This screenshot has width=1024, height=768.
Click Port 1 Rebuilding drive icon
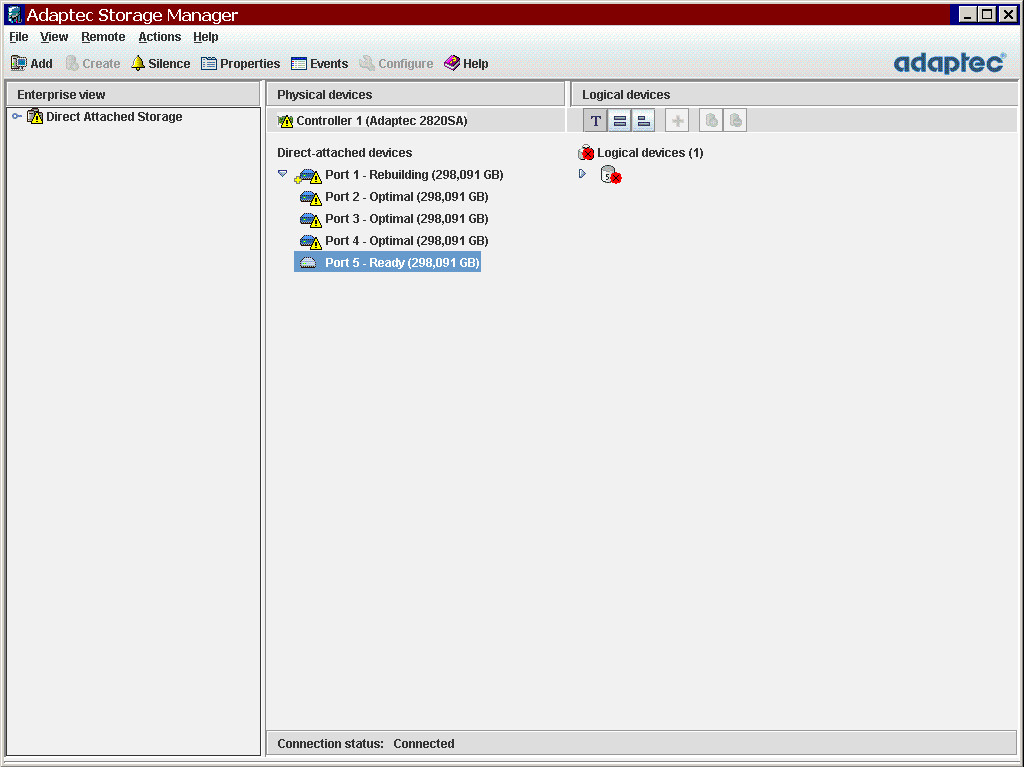pyautogui.click(x=308, y=176)
